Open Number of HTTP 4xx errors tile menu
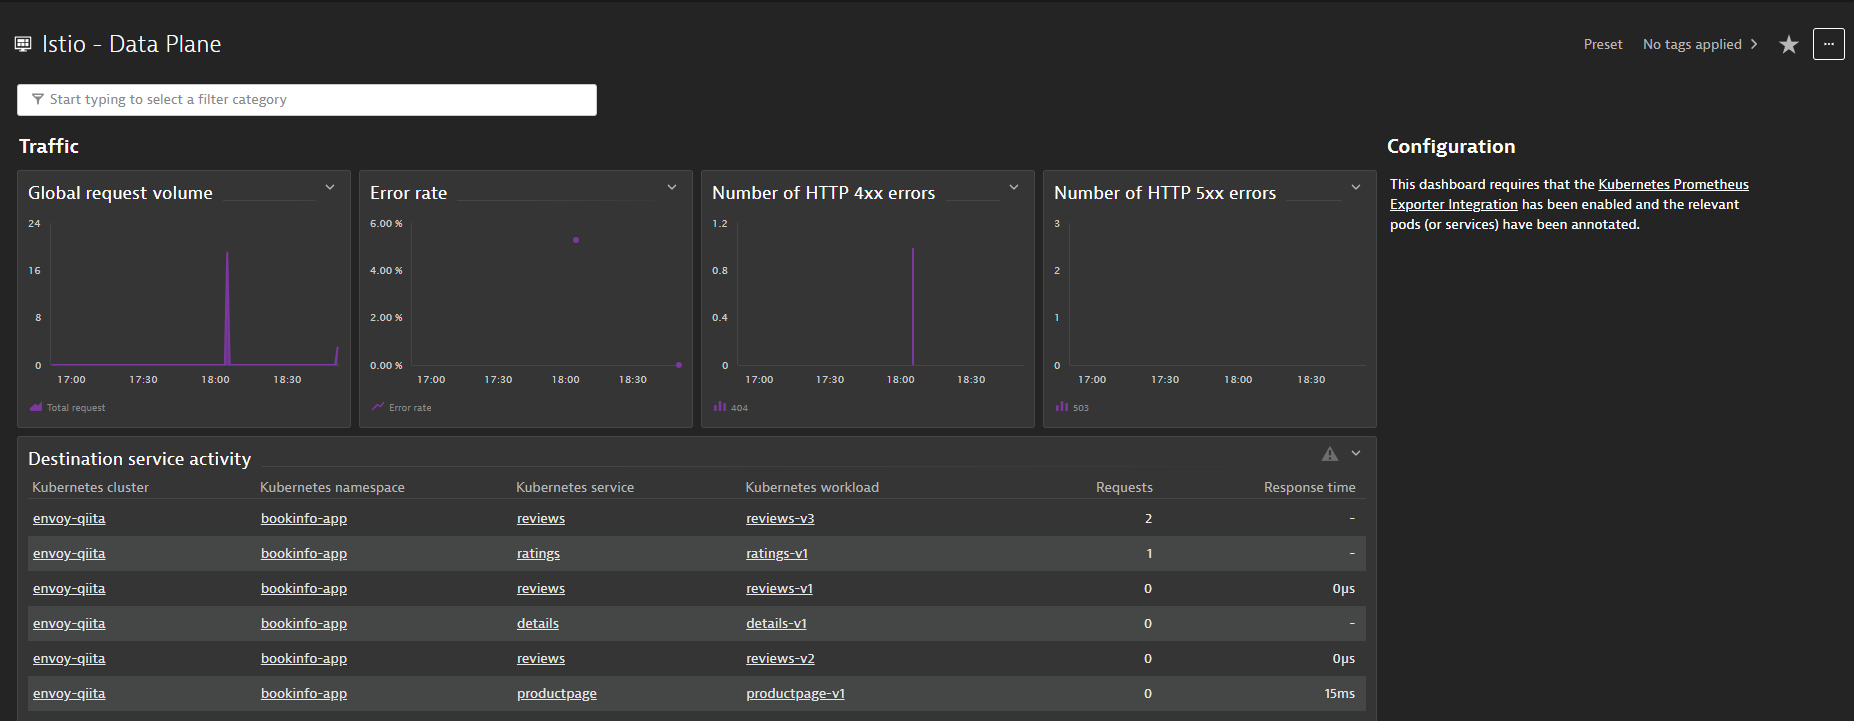 pyautogui.click(x=1014, y=187)
